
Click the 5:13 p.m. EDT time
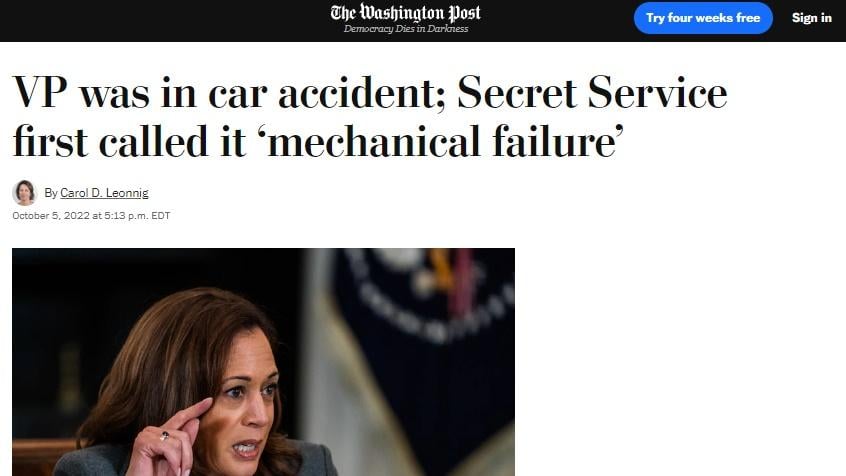point(136,216)
